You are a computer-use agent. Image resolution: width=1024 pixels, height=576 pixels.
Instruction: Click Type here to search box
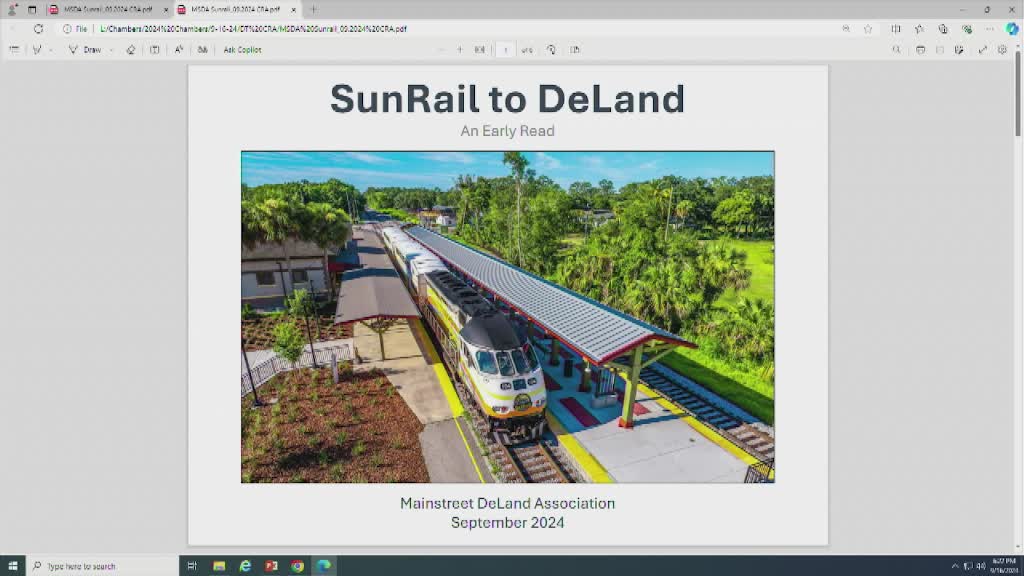103,566
